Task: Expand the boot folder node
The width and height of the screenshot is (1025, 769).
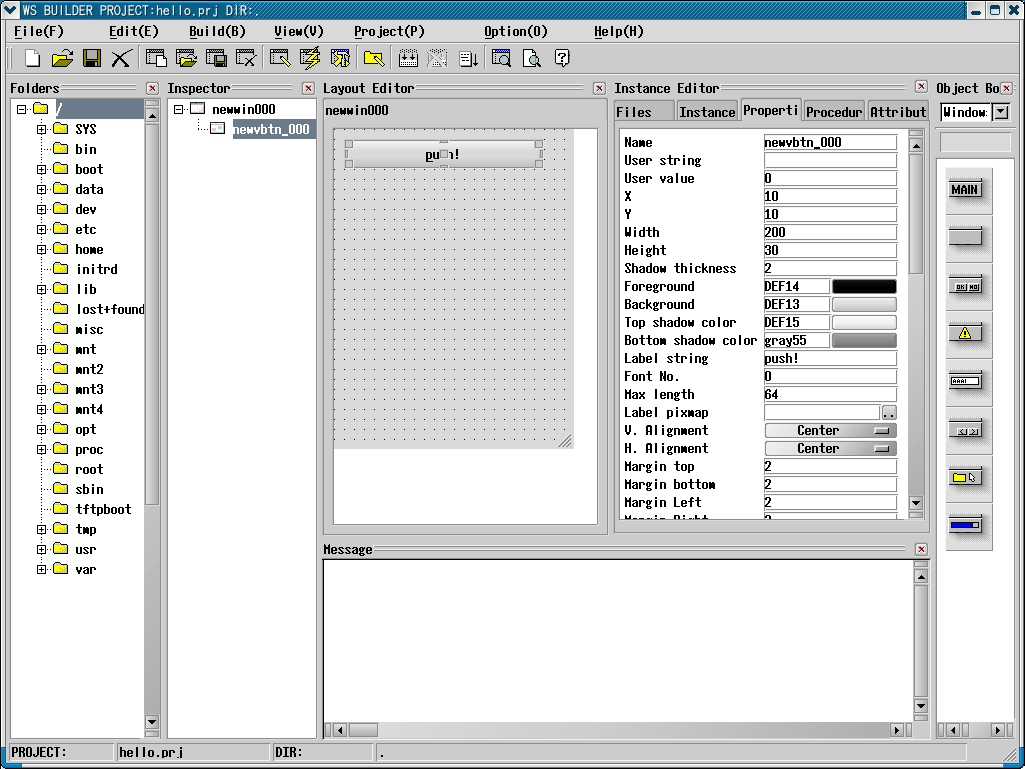Action: pos(41,169)
